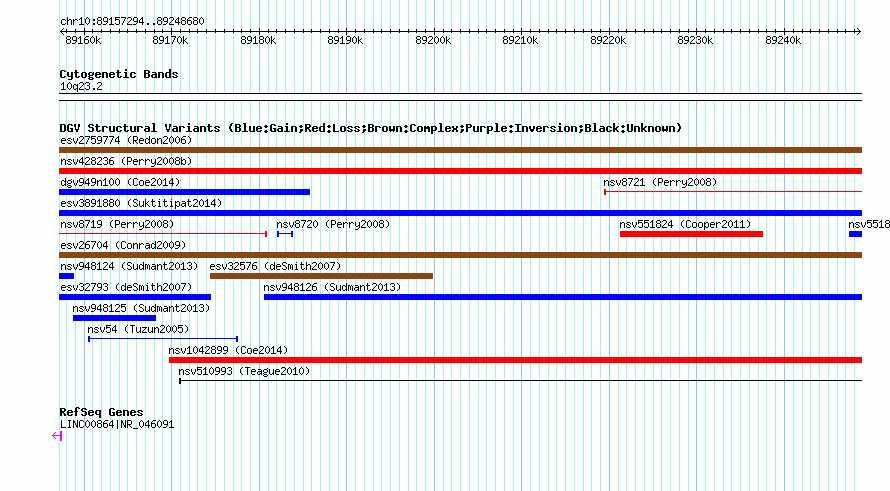Open the nsv8719 (Perry2008) label
890x491 pixels.
[117, 224]
